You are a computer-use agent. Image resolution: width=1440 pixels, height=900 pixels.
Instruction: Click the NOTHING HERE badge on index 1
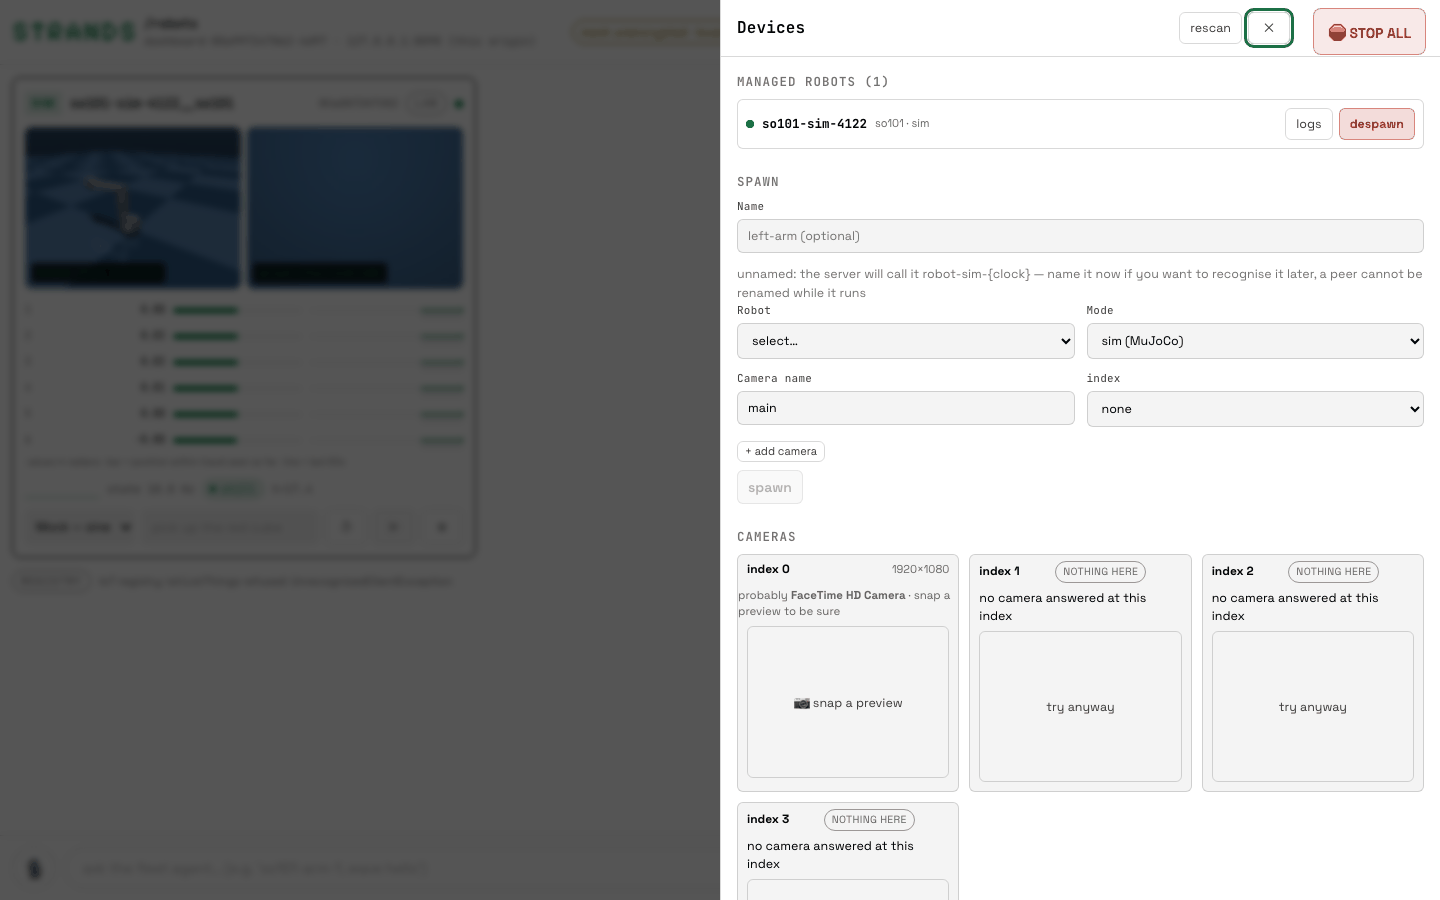click(1100, 572)
